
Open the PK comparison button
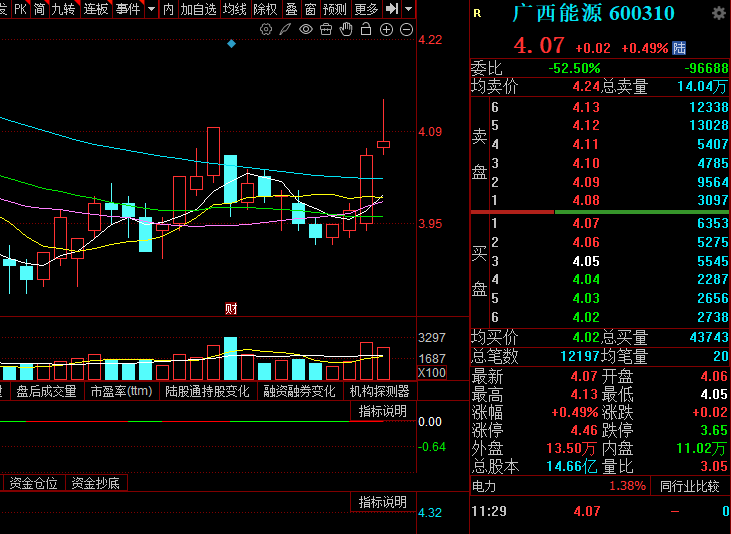pos(20,8)
